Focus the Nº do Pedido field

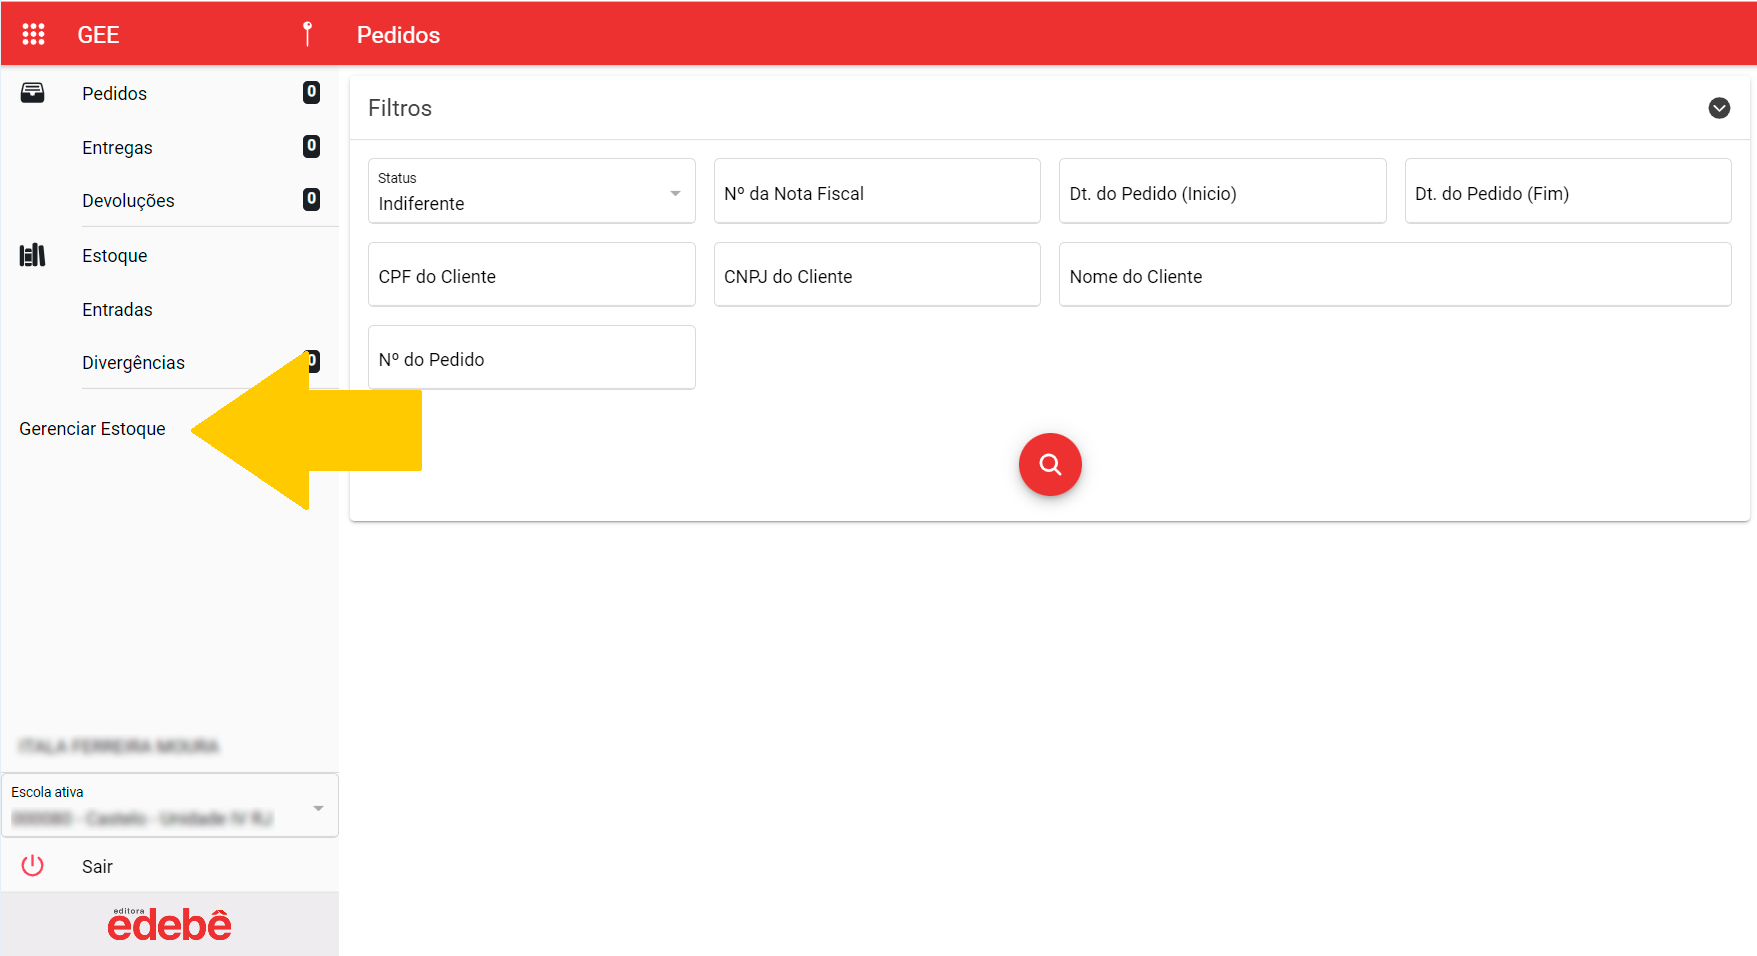(x=531, y=357)
